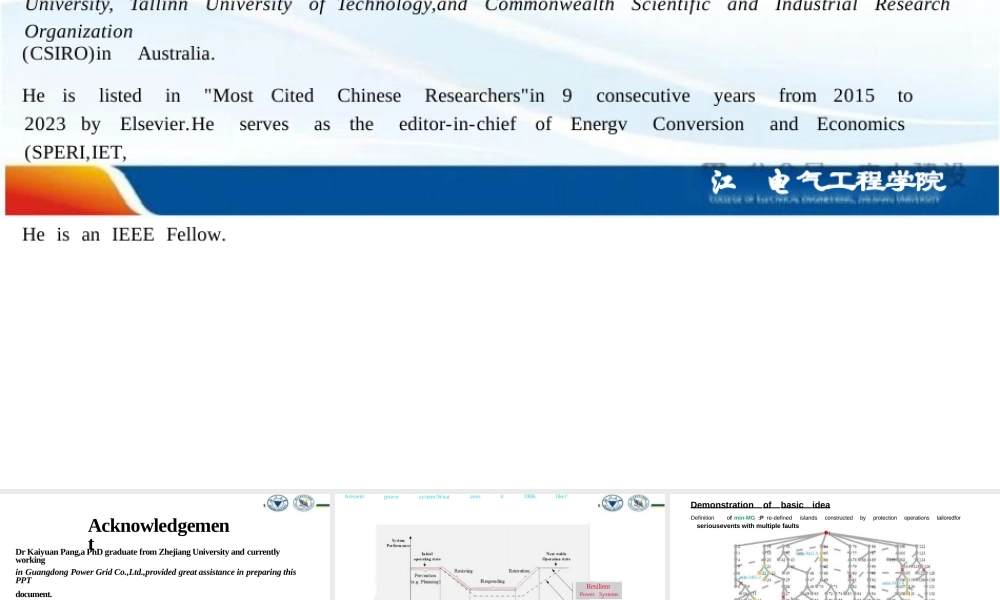This screenshot has height=600, width=1000.
Task: Open the Acknowledgement slide thumbnail
Action: pos(165,546)
